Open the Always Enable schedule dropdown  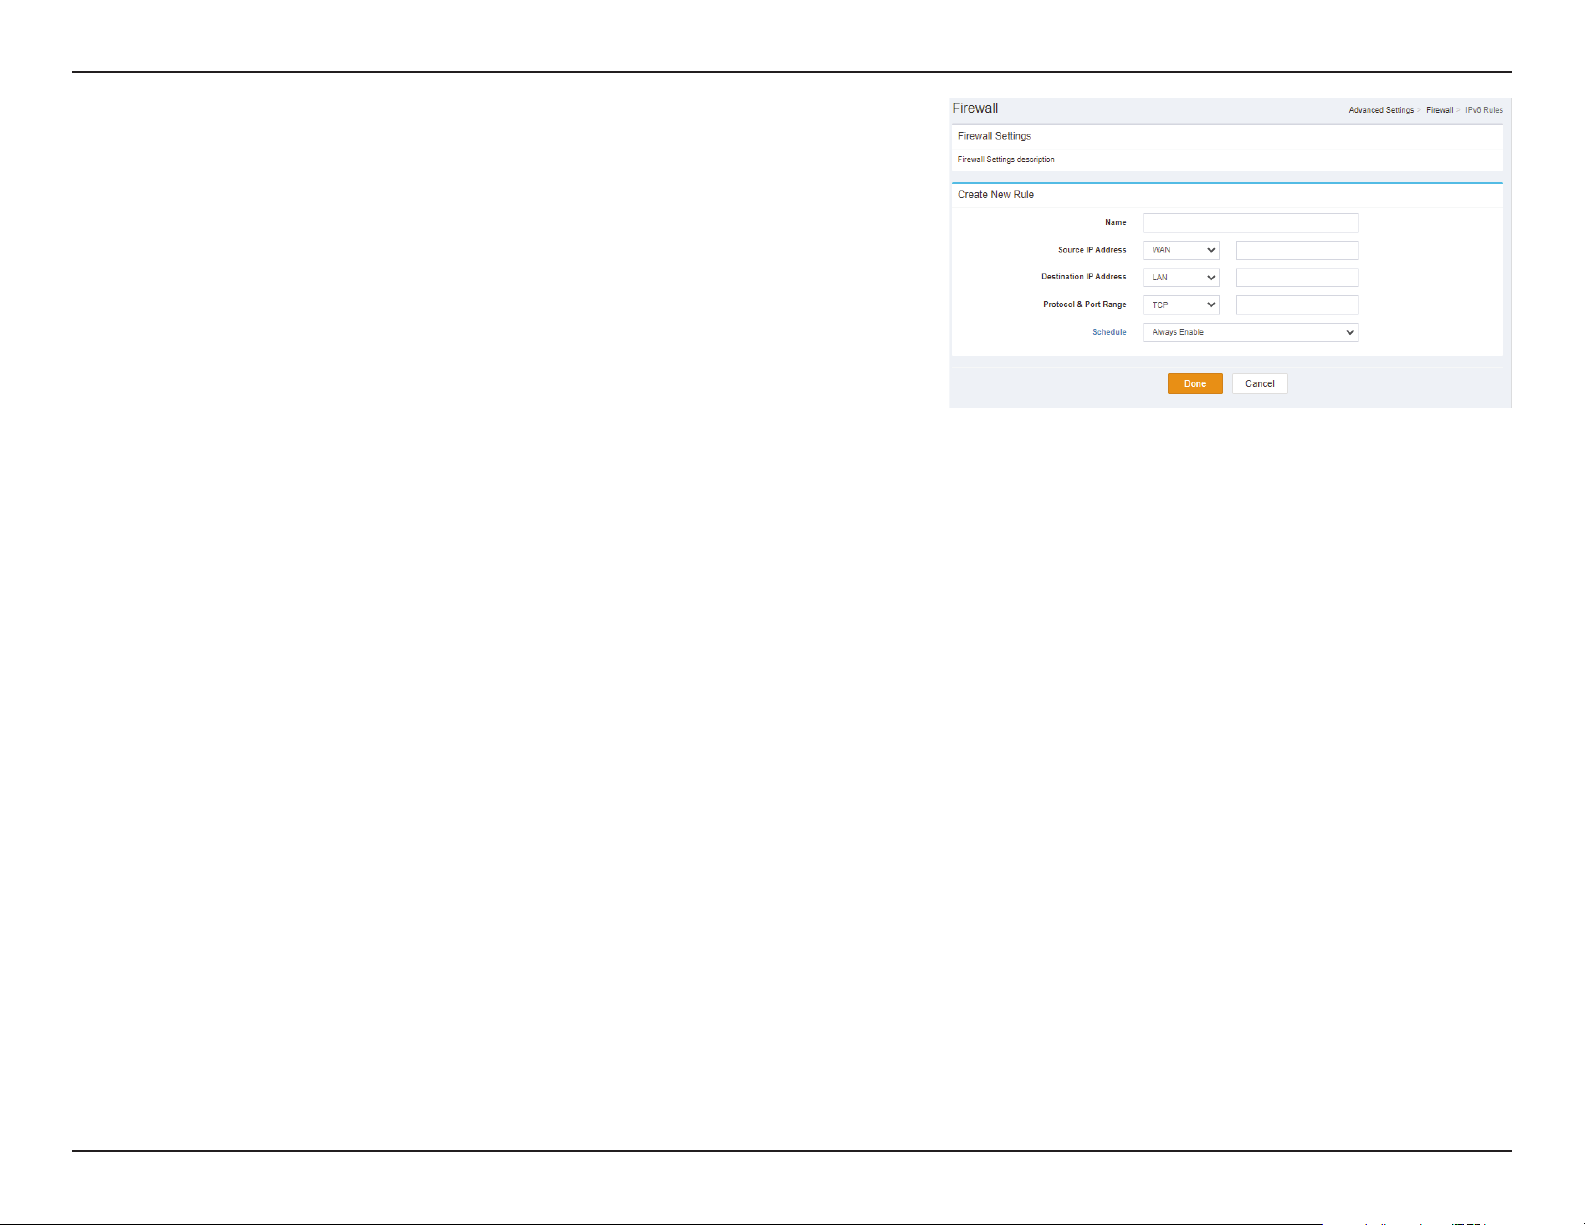[x=1250, y=332]
